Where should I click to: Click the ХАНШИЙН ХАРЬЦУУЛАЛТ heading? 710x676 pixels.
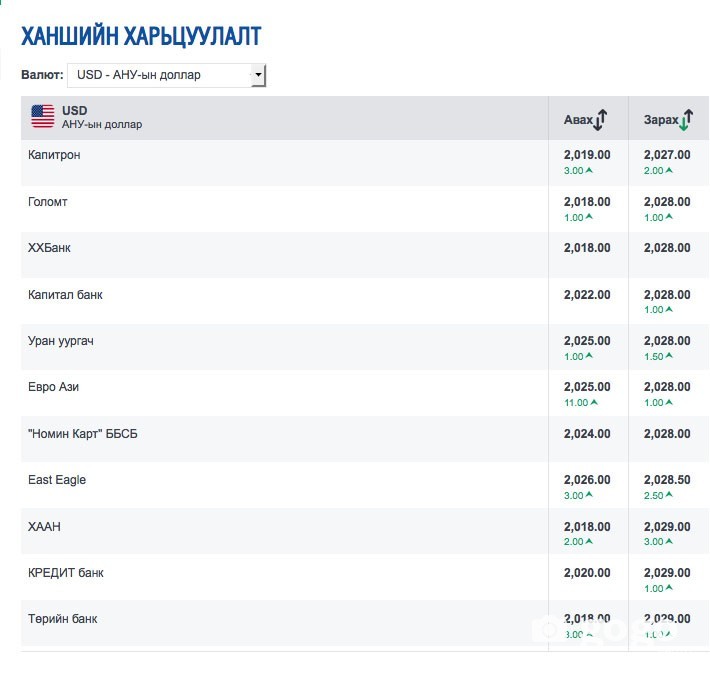click(x=141, y=36)
